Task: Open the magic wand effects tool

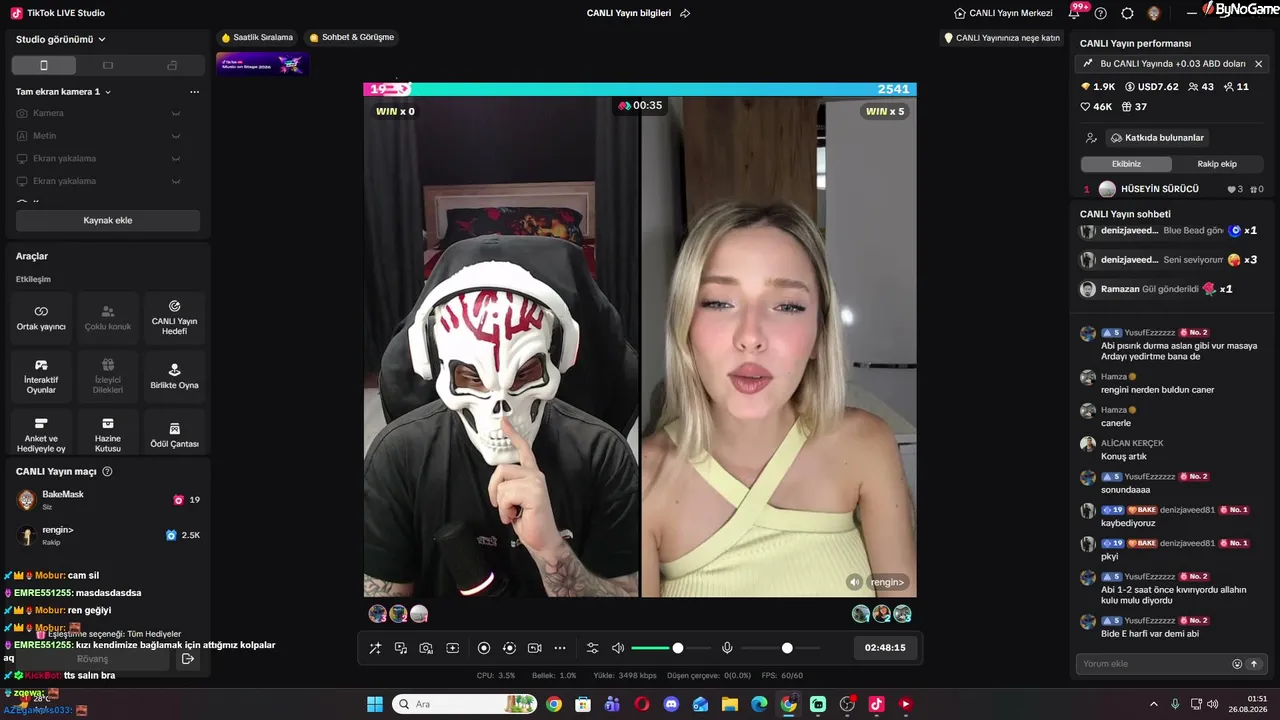Action: pos(375,648)
